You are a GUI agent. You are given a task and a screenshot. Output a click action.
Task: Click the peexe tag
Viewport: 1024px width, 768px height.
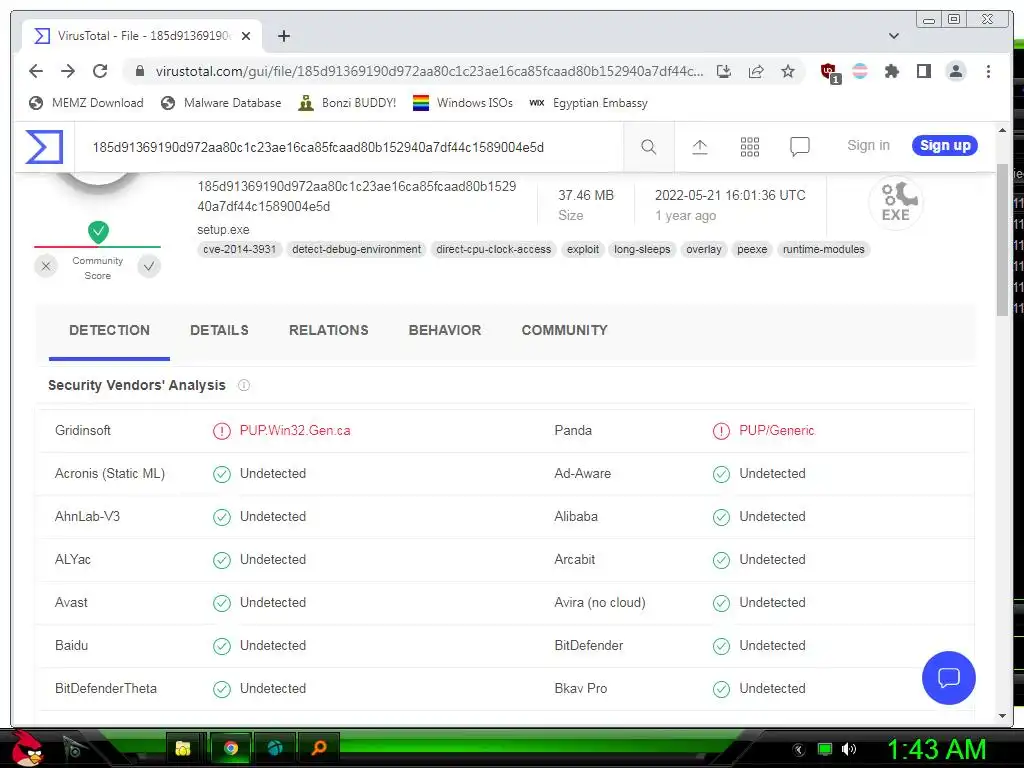click(752, 249)
